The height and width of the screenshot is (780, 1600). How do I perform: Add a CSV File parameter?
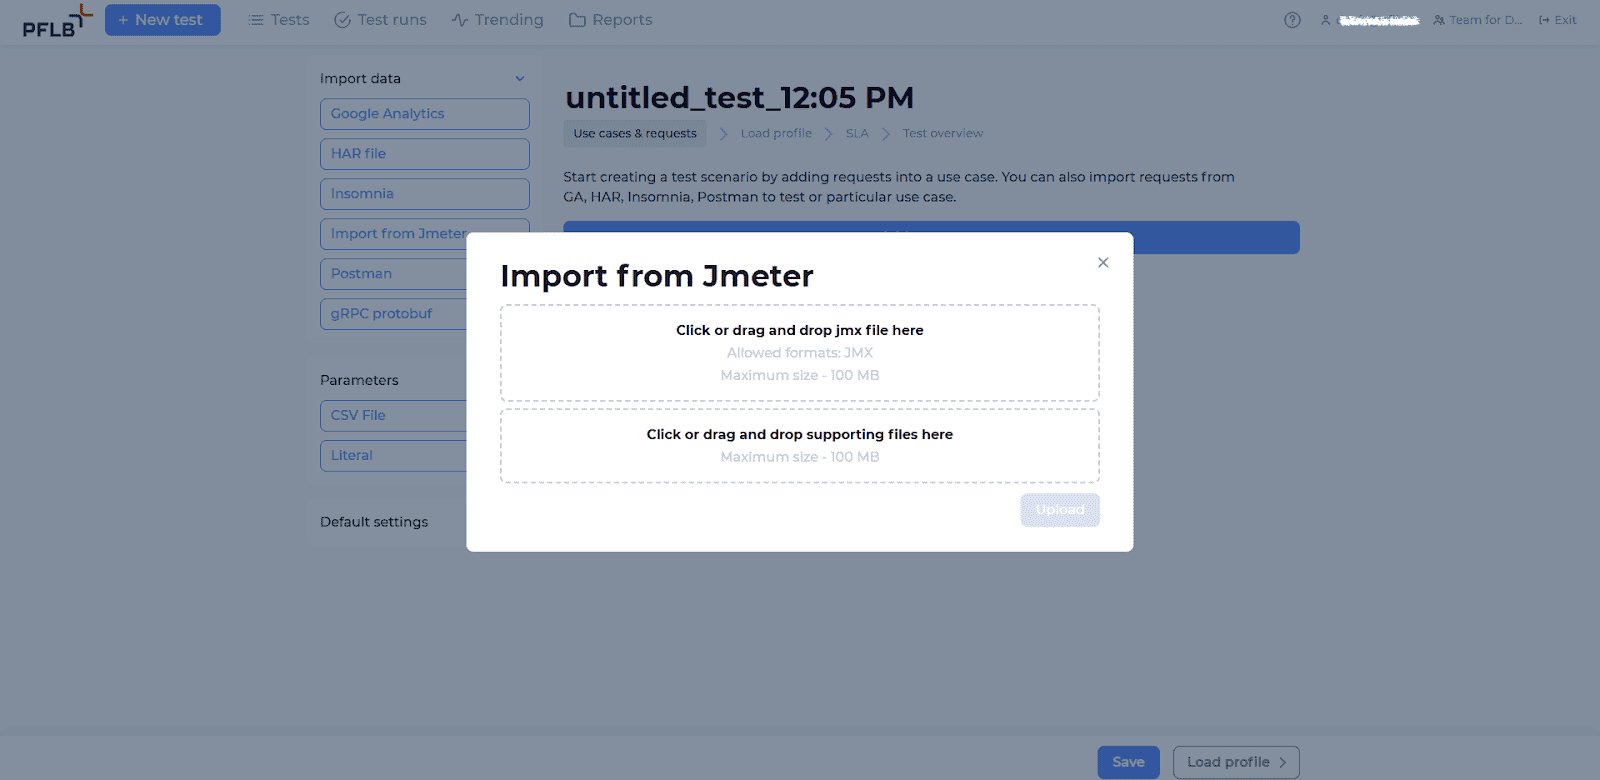point(393,415)
